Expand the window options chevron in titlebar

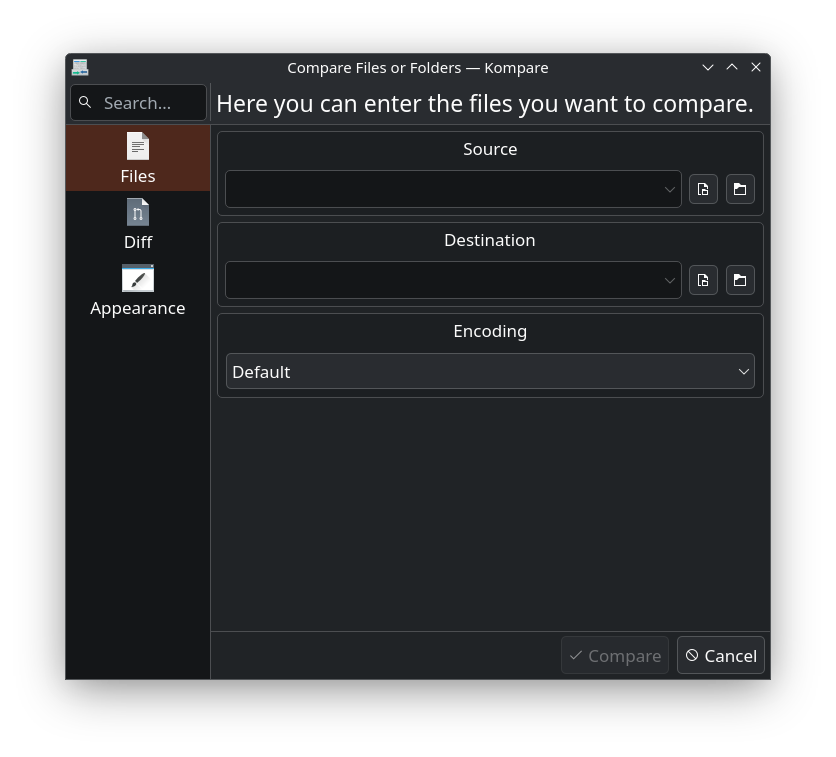[708, 67]
